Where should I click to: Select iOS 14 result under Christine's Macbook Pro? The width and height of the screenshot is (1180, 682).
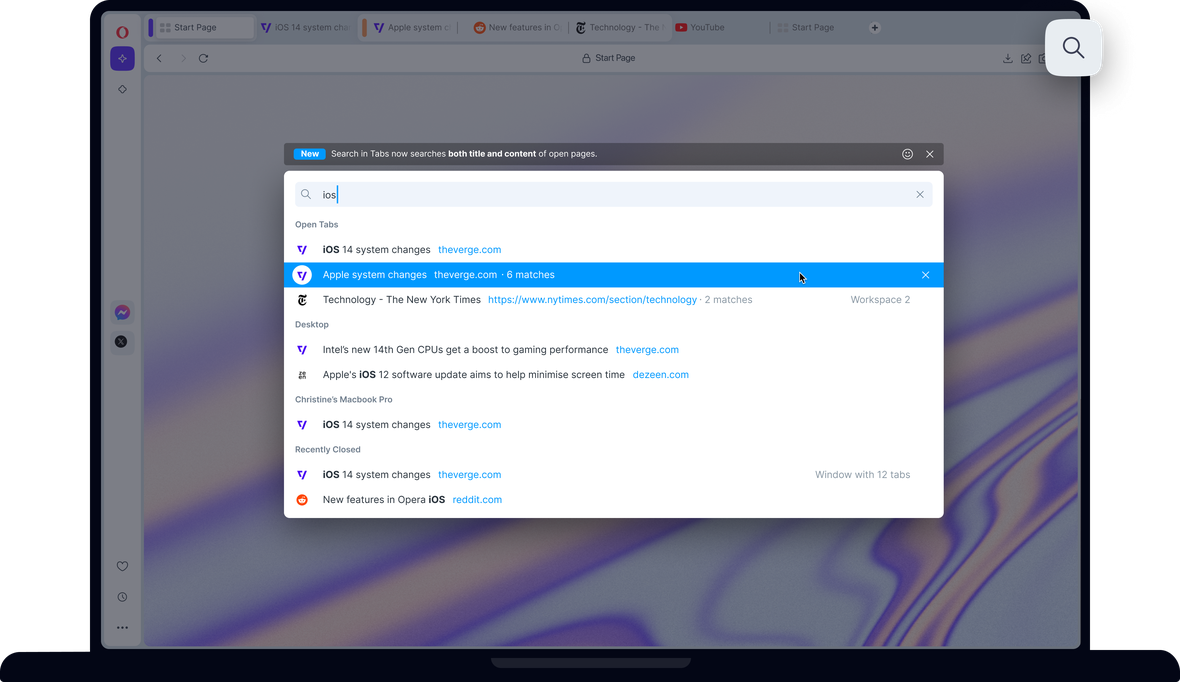click(x=613, y=425)
